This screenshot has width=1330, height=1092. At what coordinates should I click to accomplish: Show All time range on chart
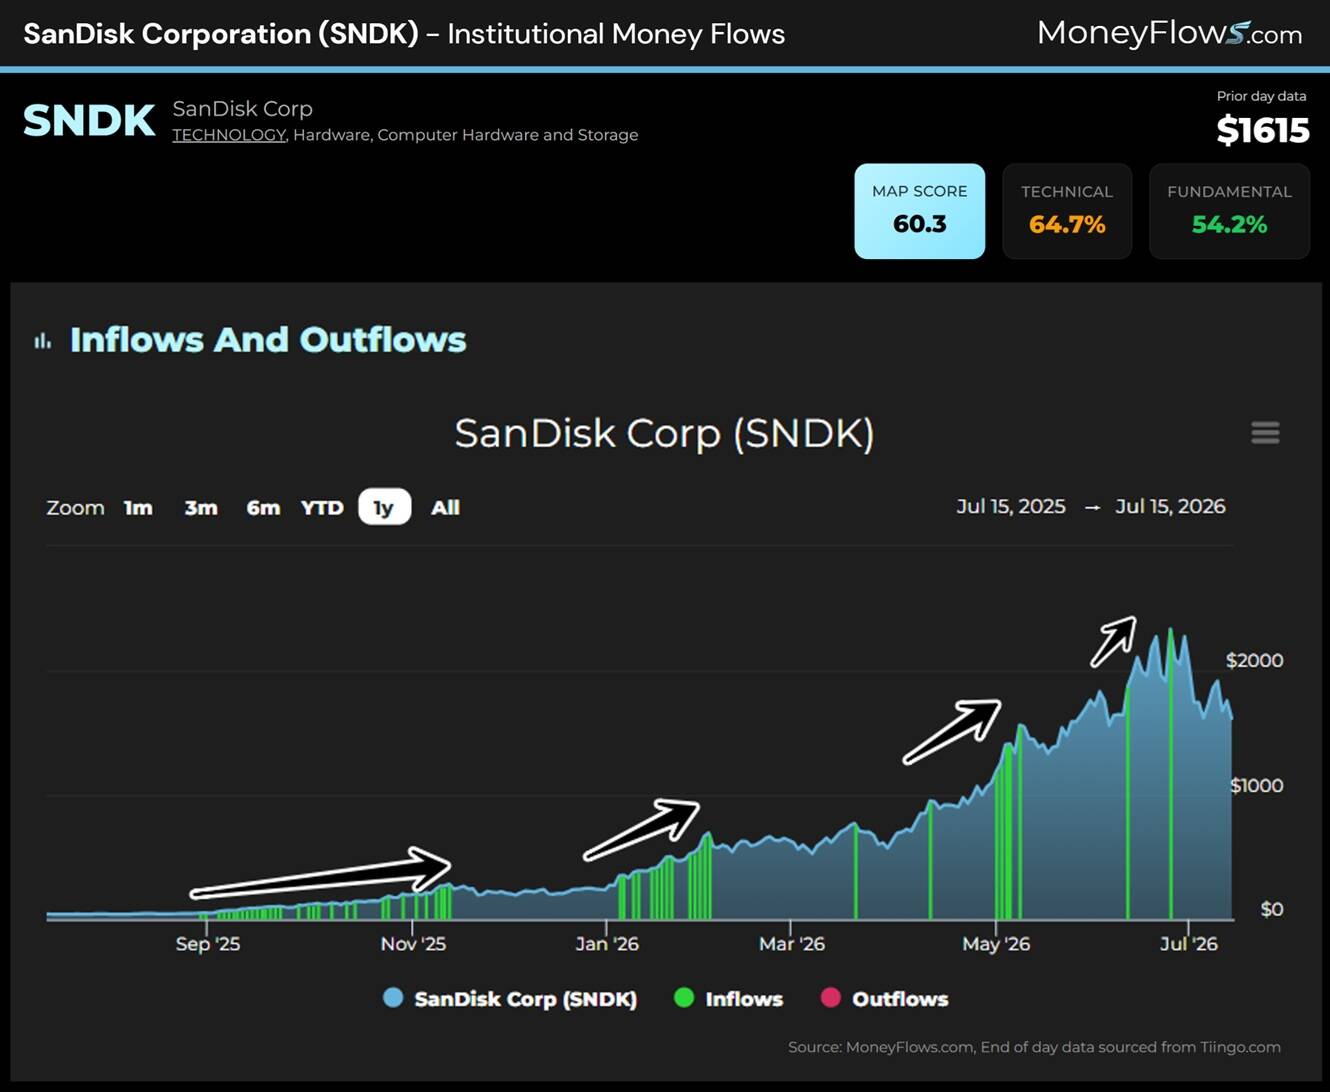(445, 508)
